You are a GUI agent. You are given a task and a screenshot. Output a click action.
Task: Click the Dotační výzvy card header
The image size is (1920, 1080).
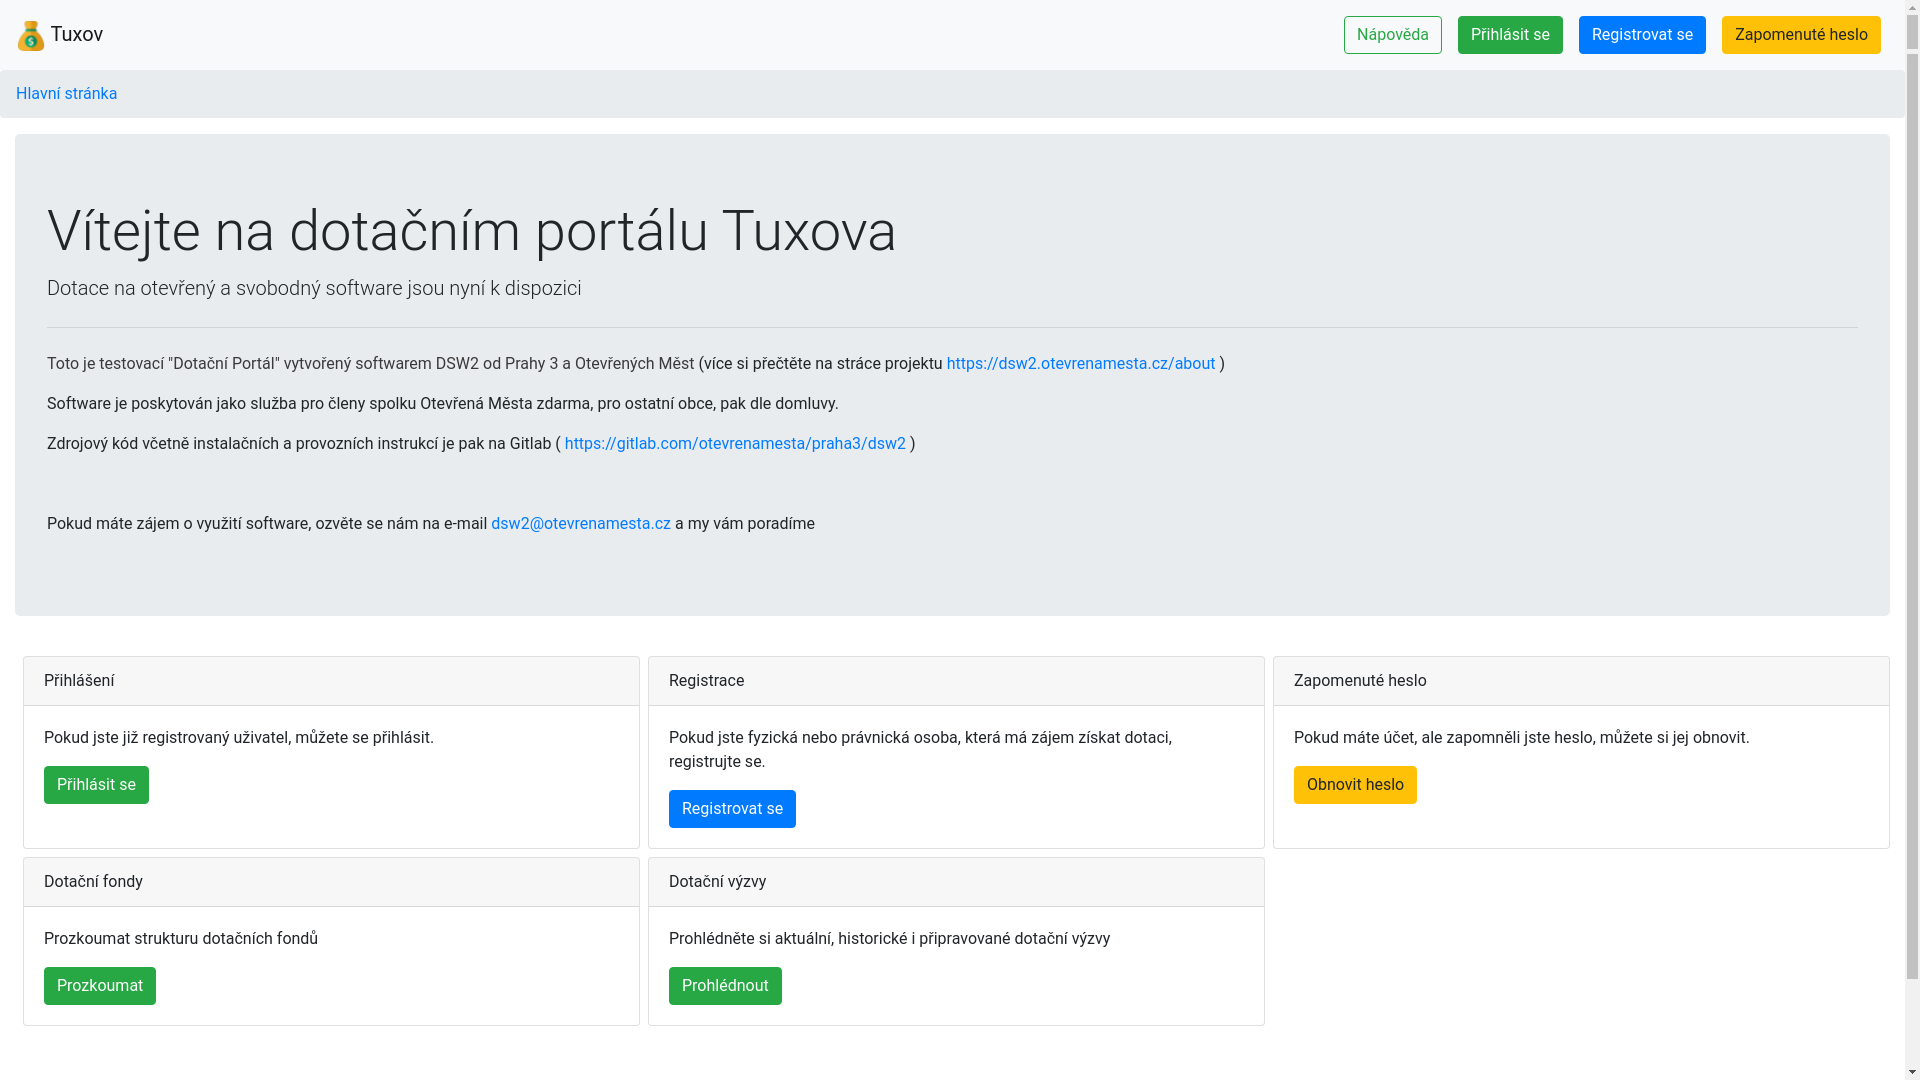click(955, 882)
